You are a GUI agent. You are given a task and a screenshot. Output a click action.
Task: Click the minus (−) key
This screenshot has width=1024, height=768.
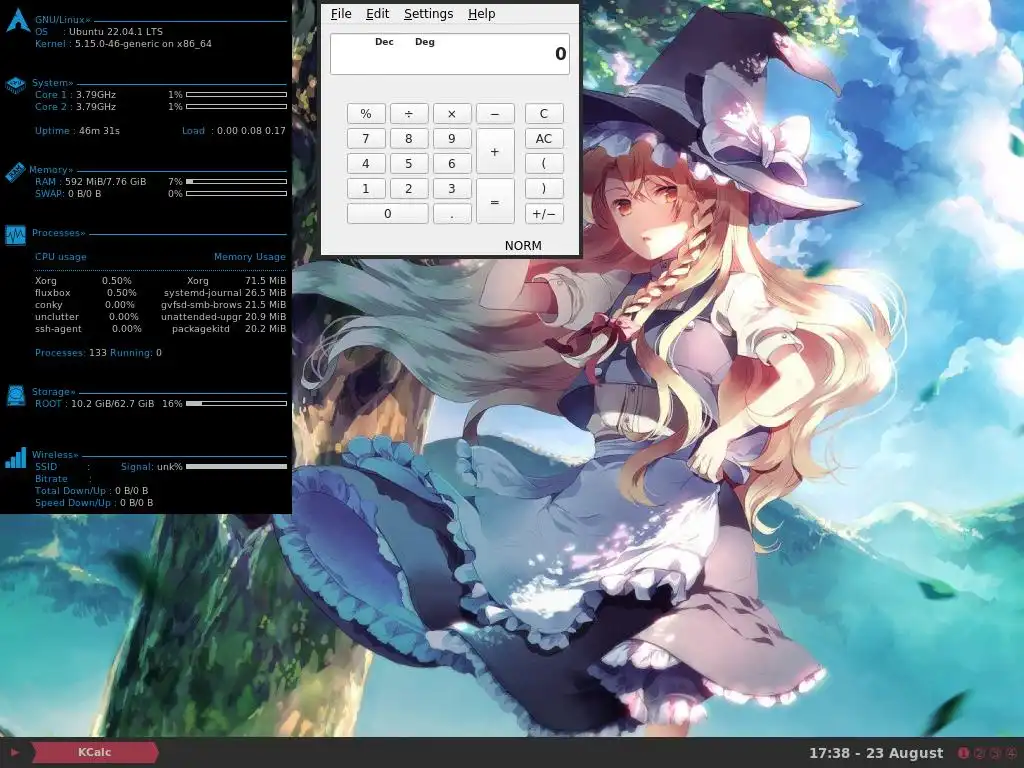pyautogui.click(x=495, y=114)
